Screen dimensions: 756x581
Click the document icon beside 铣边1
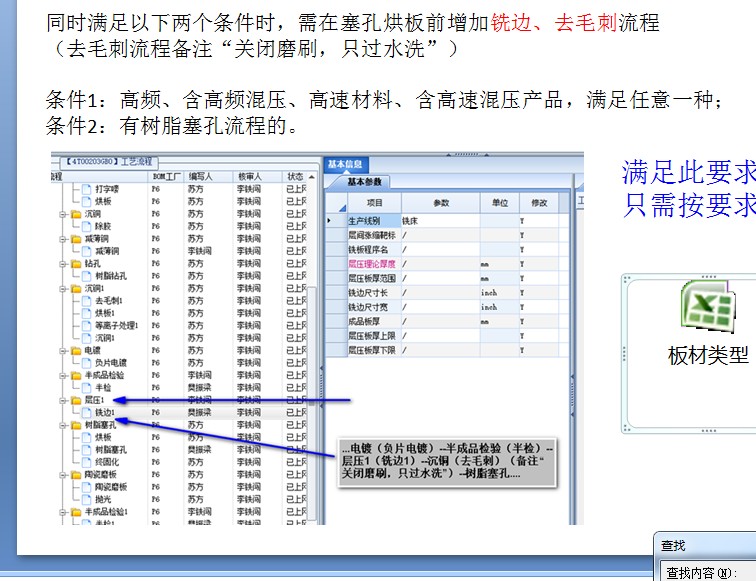(x=86, y=413)
